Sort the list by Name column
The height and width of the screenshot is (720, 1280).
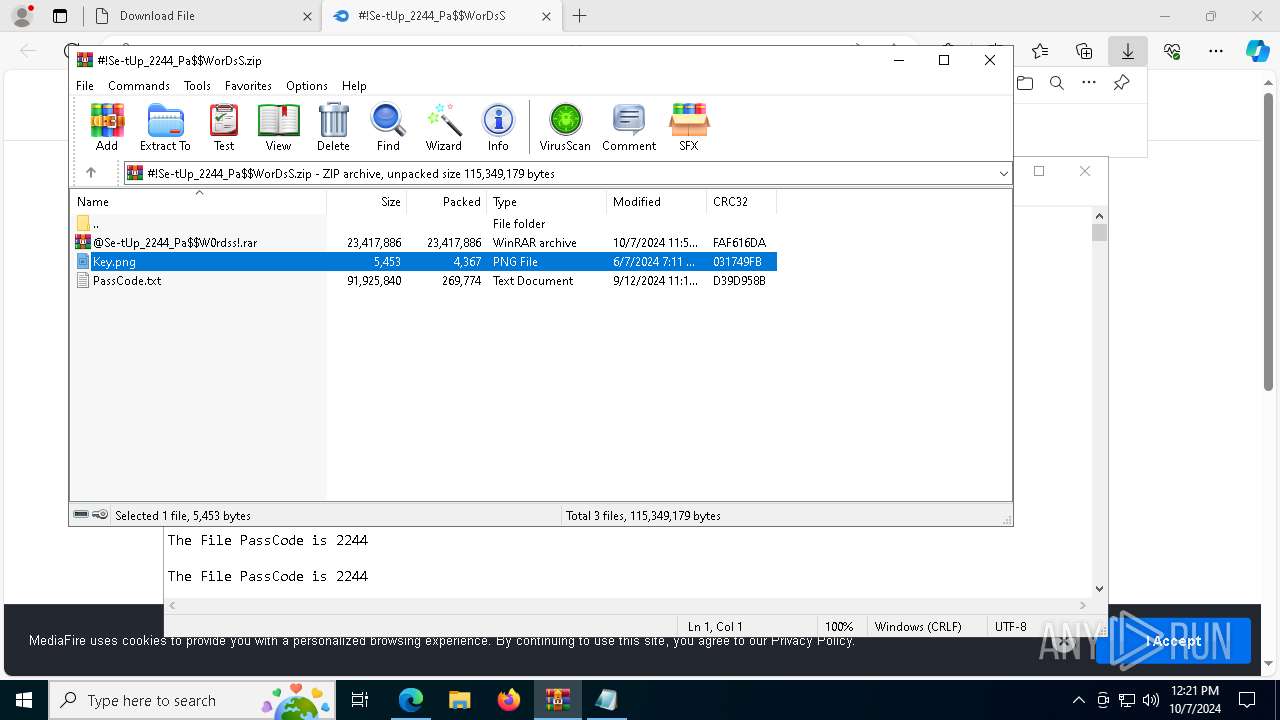(198, 201)
